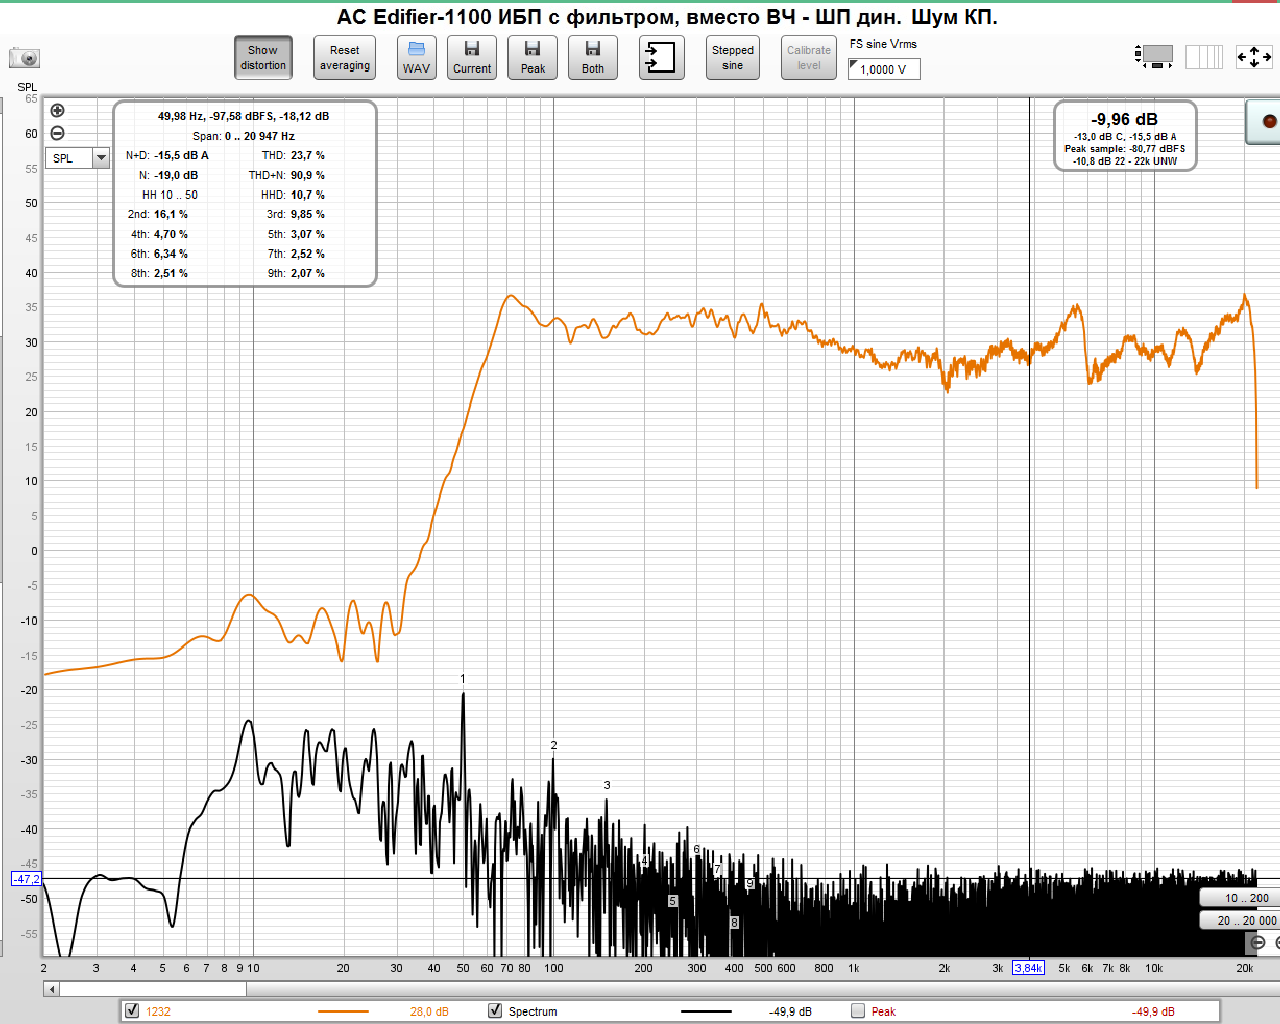Click the camera capture icon
1280x1024 pixels.
[24, 57]
